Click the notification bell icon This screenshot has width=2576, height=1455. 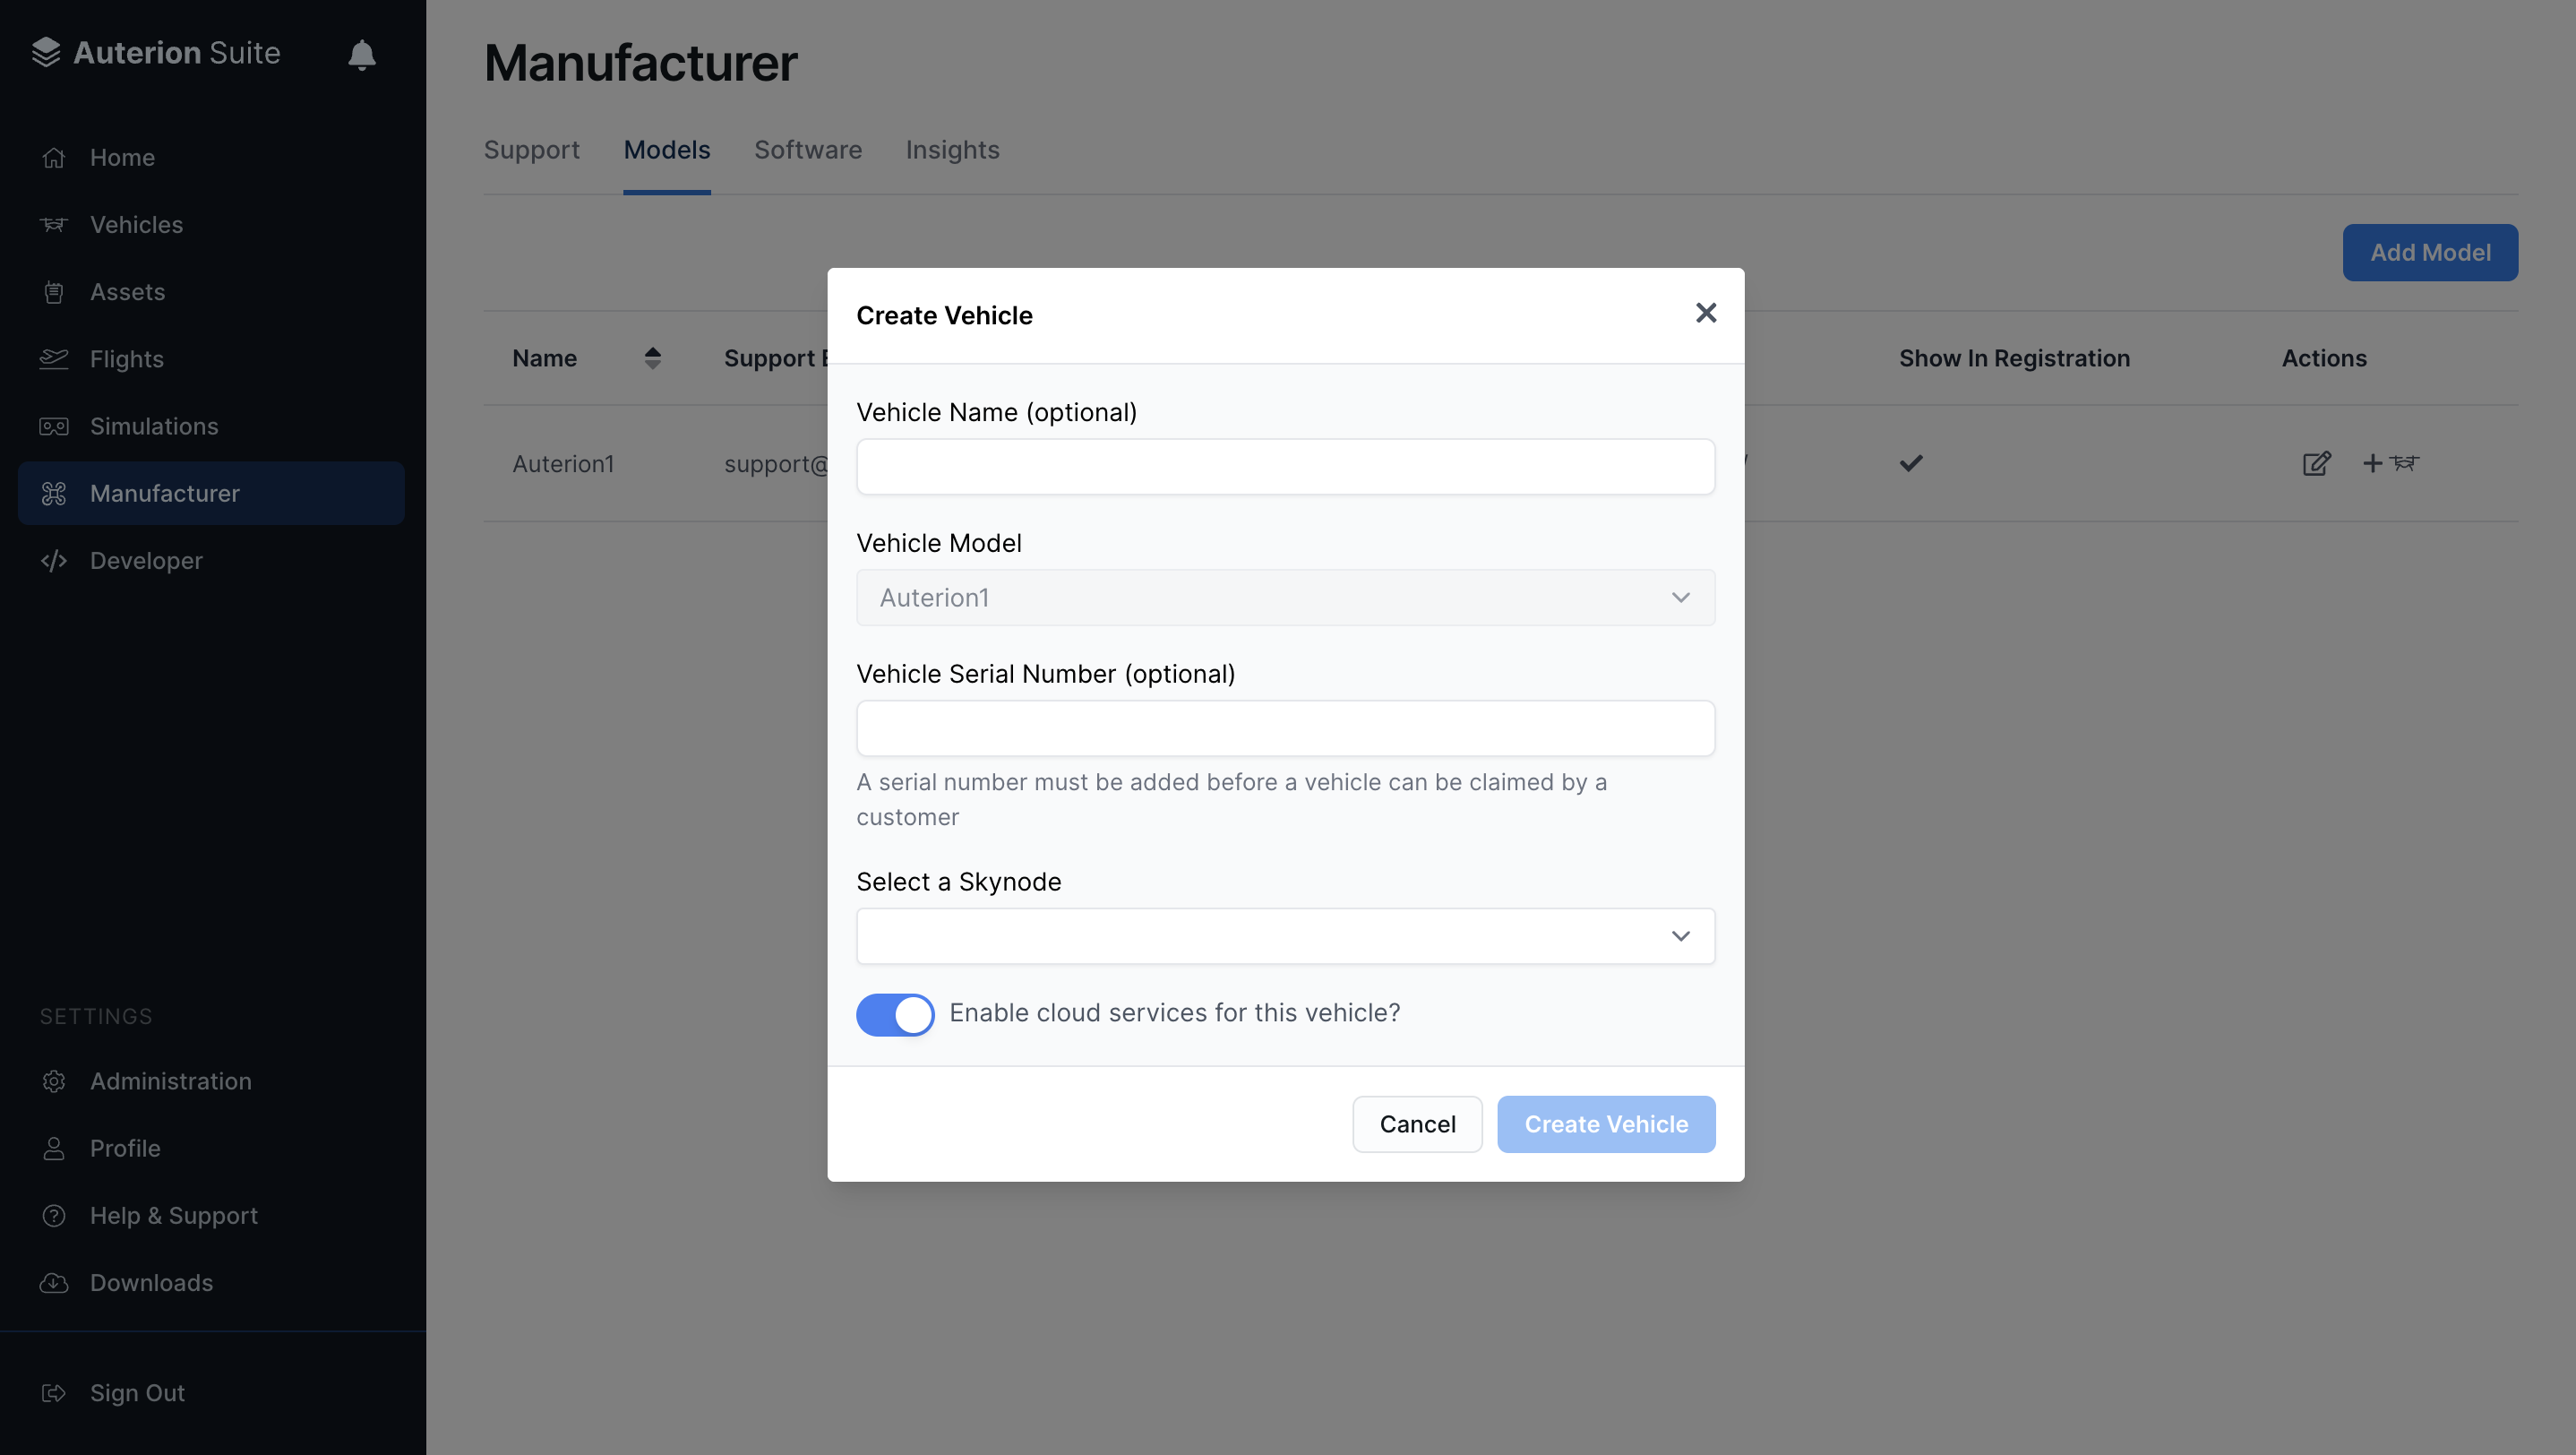[x=361, y=54]
